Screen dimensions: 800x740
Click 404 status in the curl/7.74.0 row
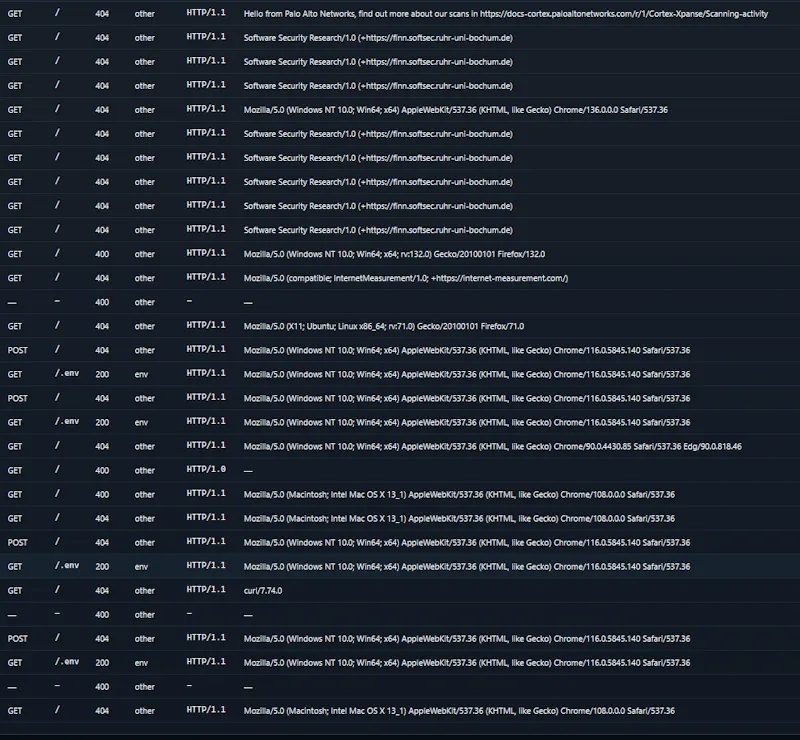102,590
